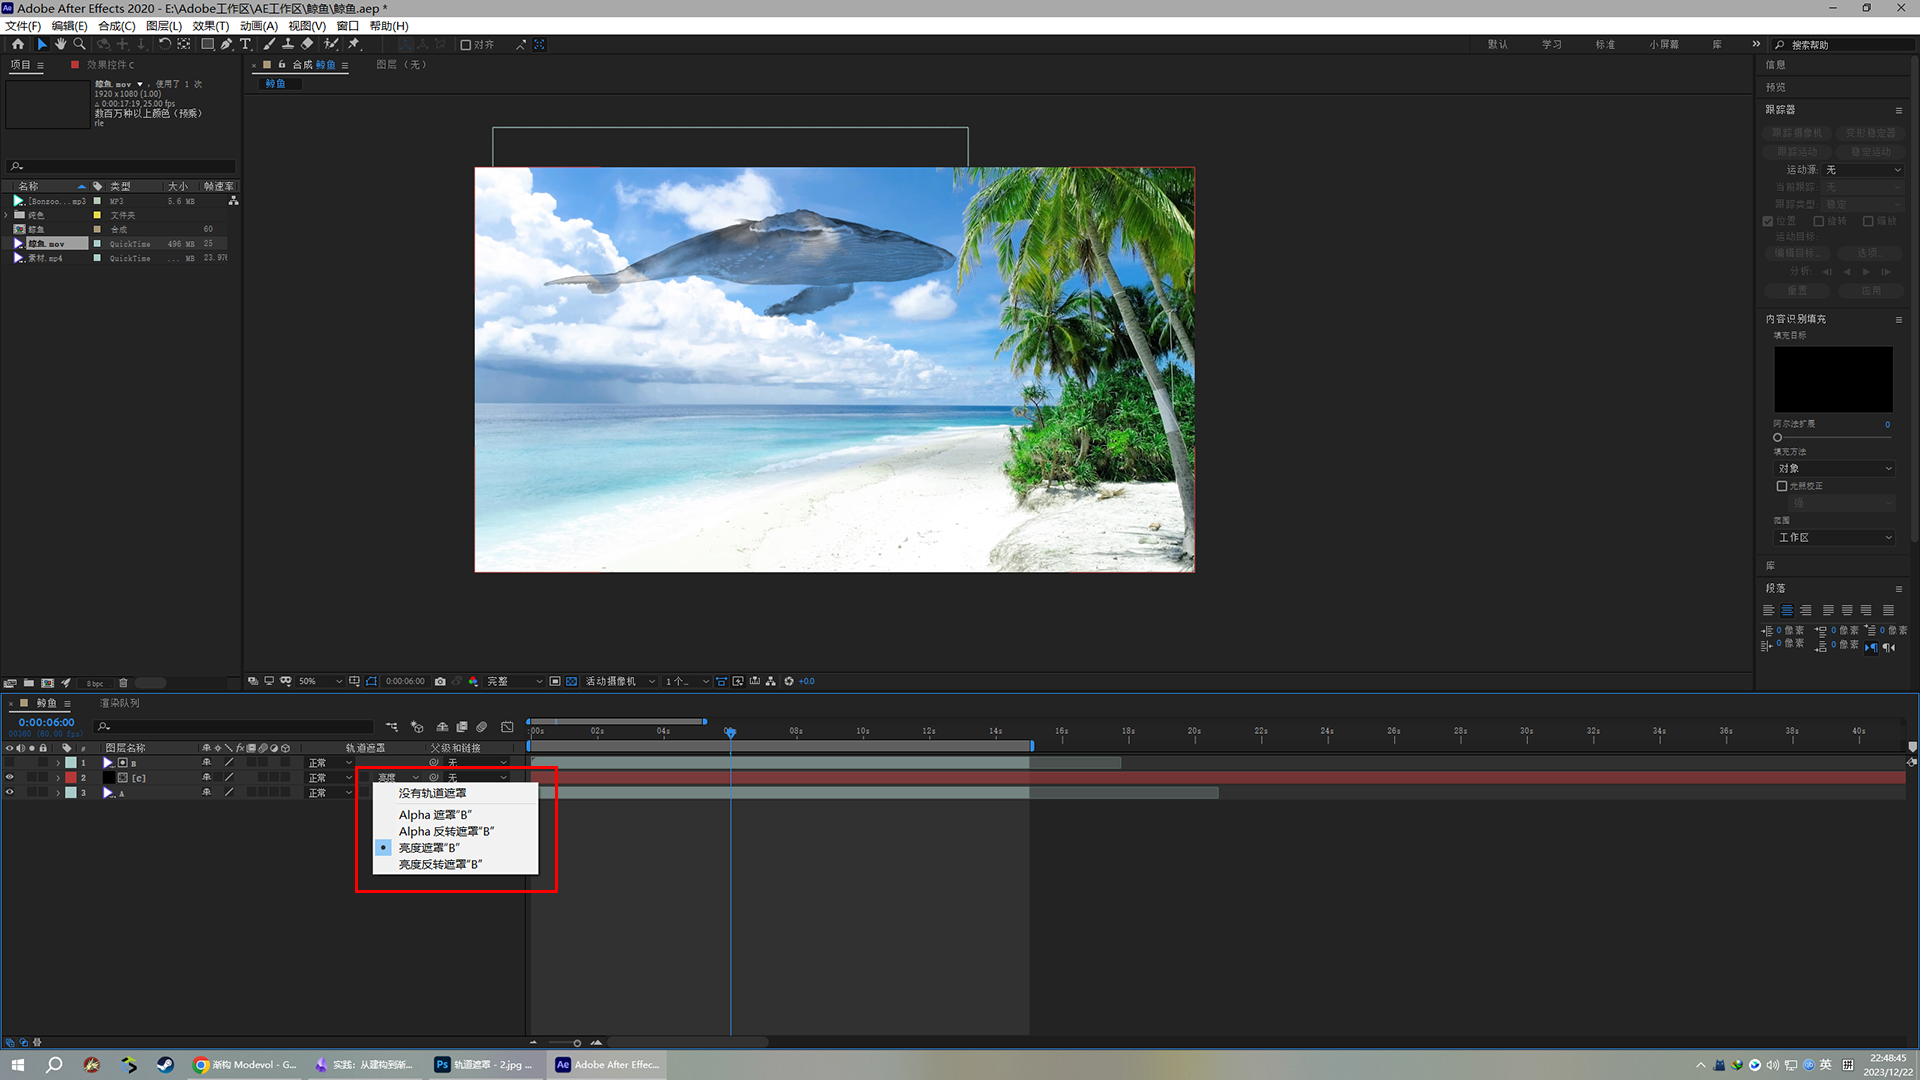Toggle visibility eye of layer 3 A
Screen dimensions: 1920x1080
pos(10,792)
